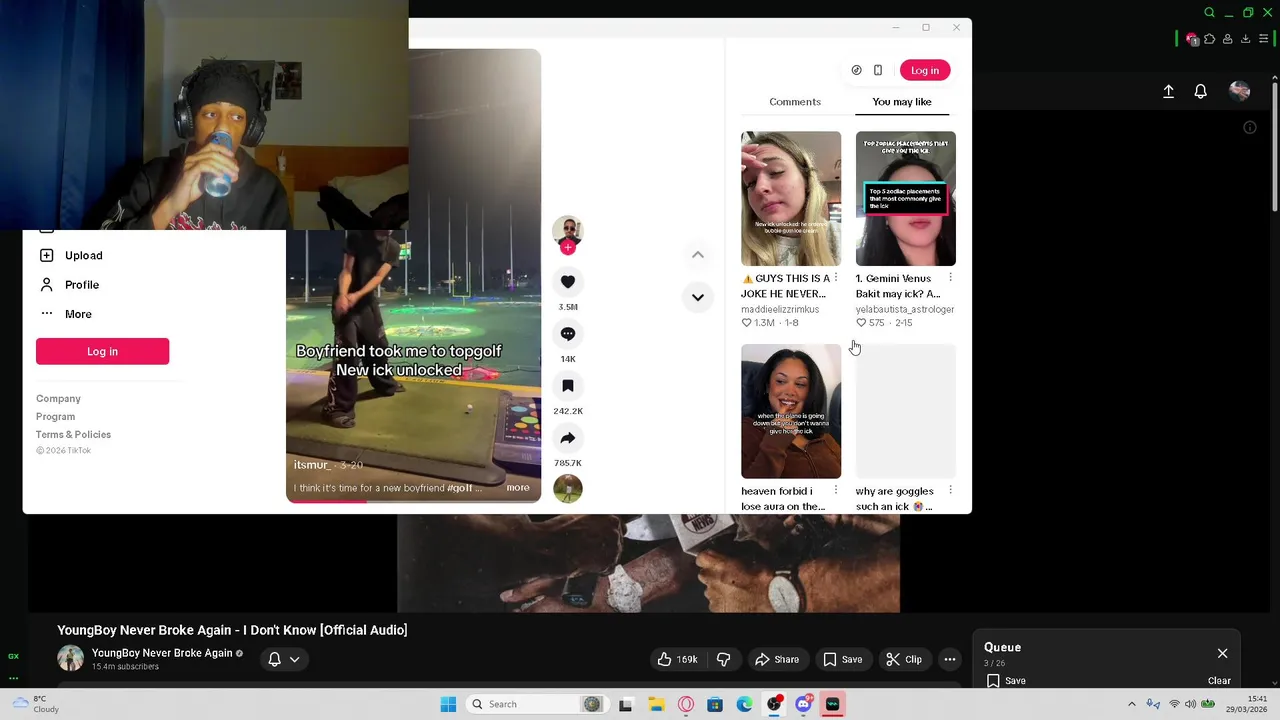This screenshot has height=720, width=1280.
Task: Open the weather widget showing 8°C Cloudy
Action: pyautogui.click(x=35, y=704)
